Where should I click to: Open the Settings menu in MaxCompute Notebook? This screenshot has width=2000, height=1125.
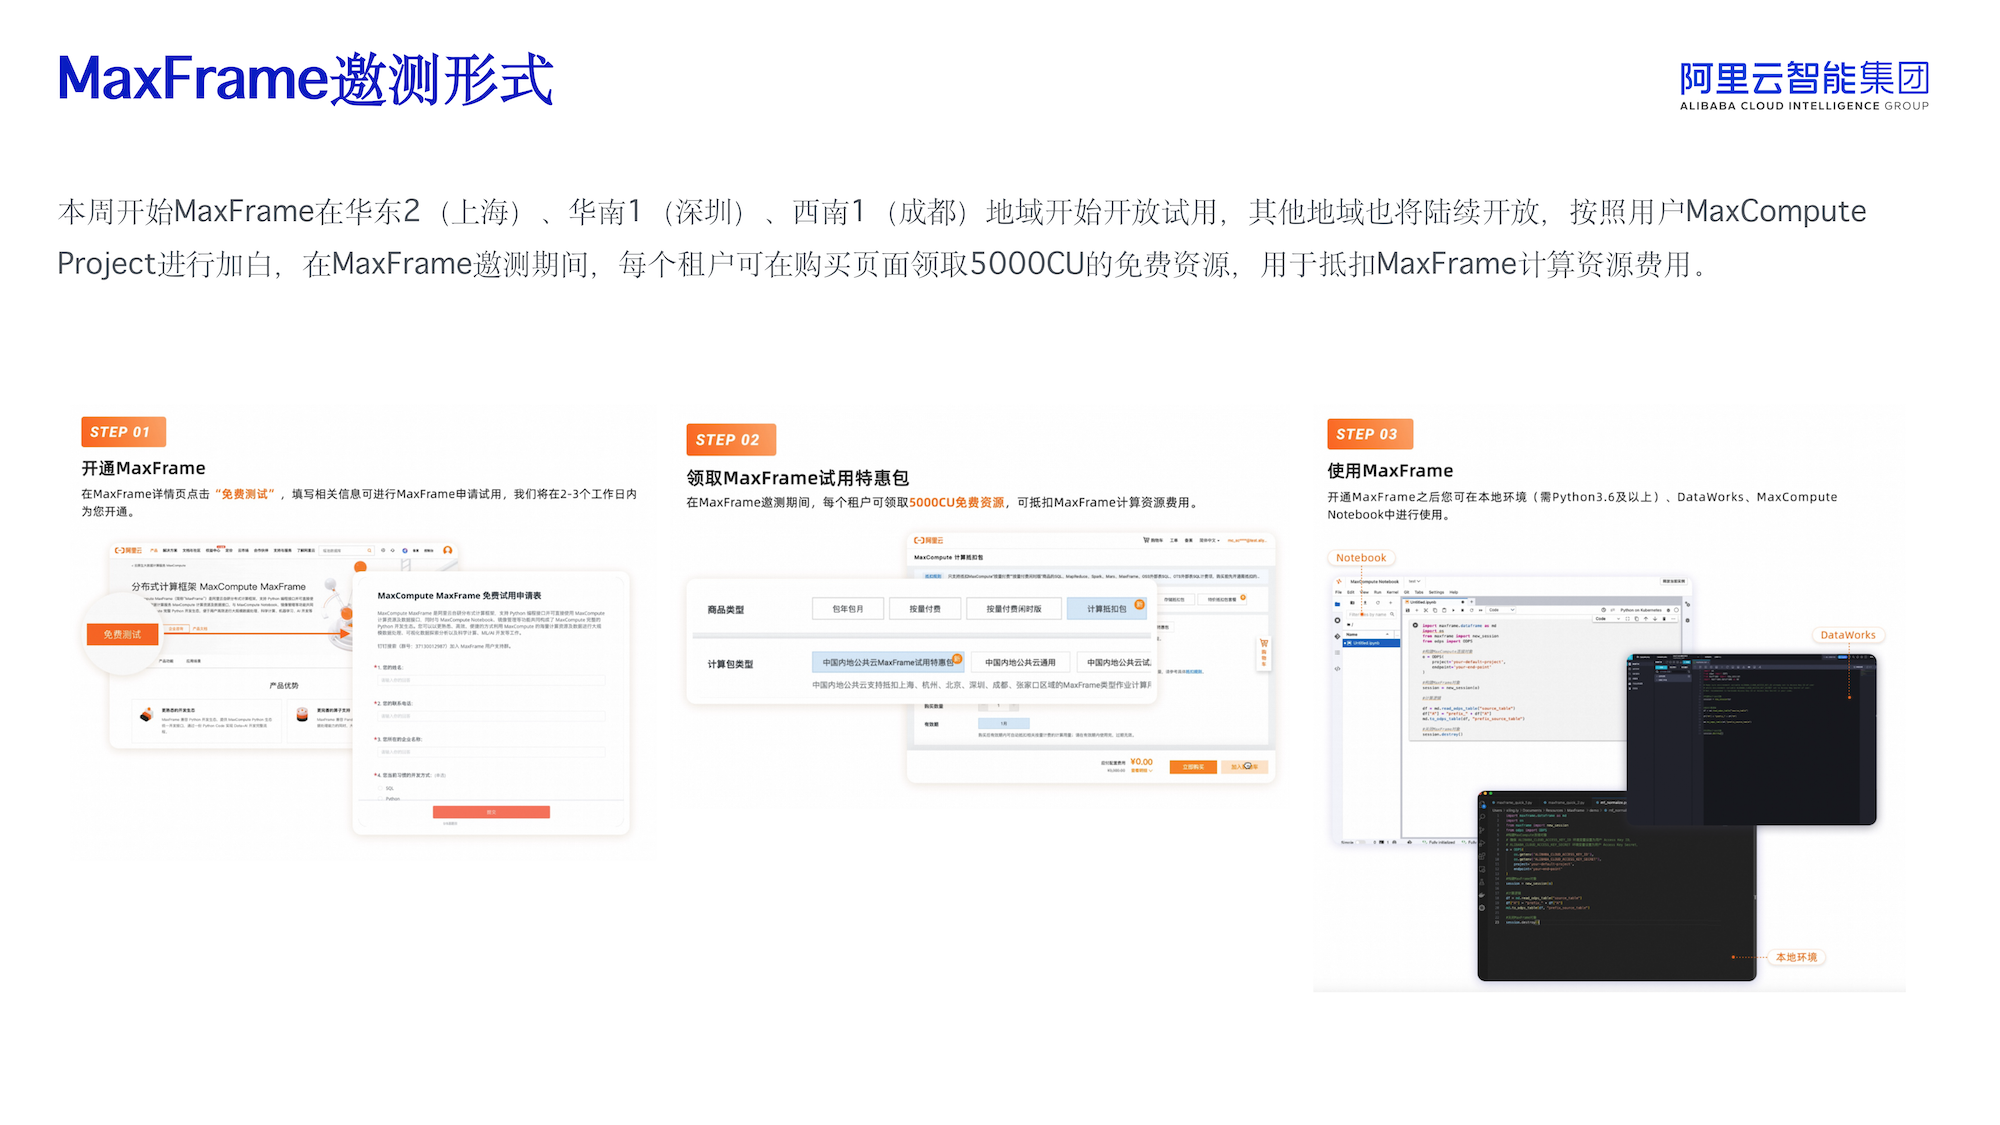(x=1436, y=592)
